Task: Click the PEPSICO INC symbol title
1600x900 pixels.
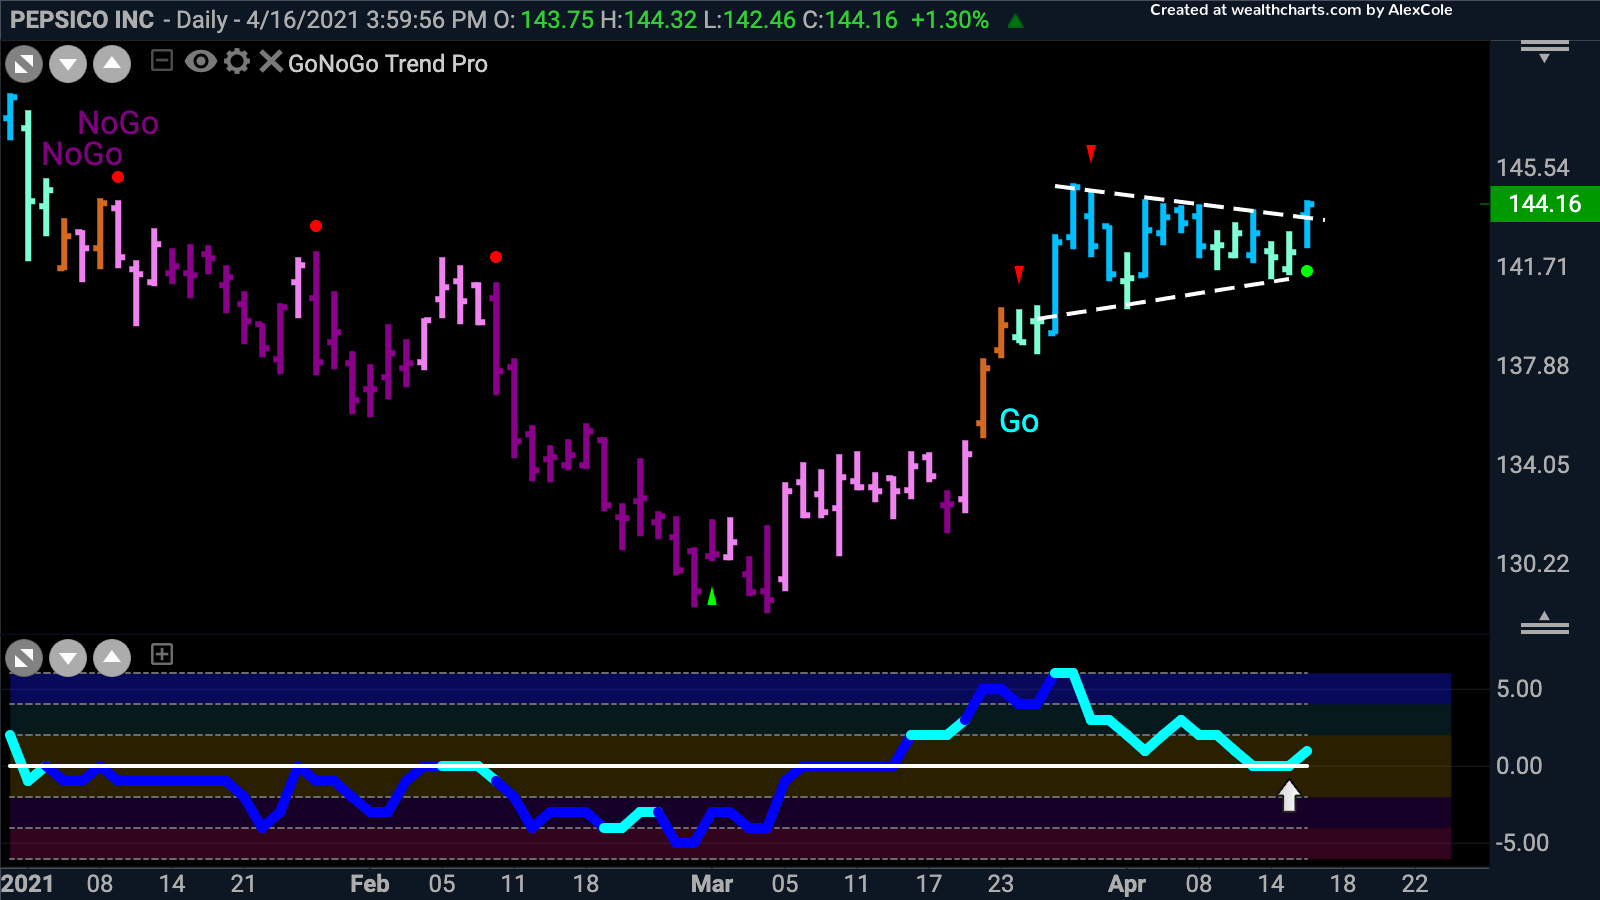Action: [x=82, y=20]
